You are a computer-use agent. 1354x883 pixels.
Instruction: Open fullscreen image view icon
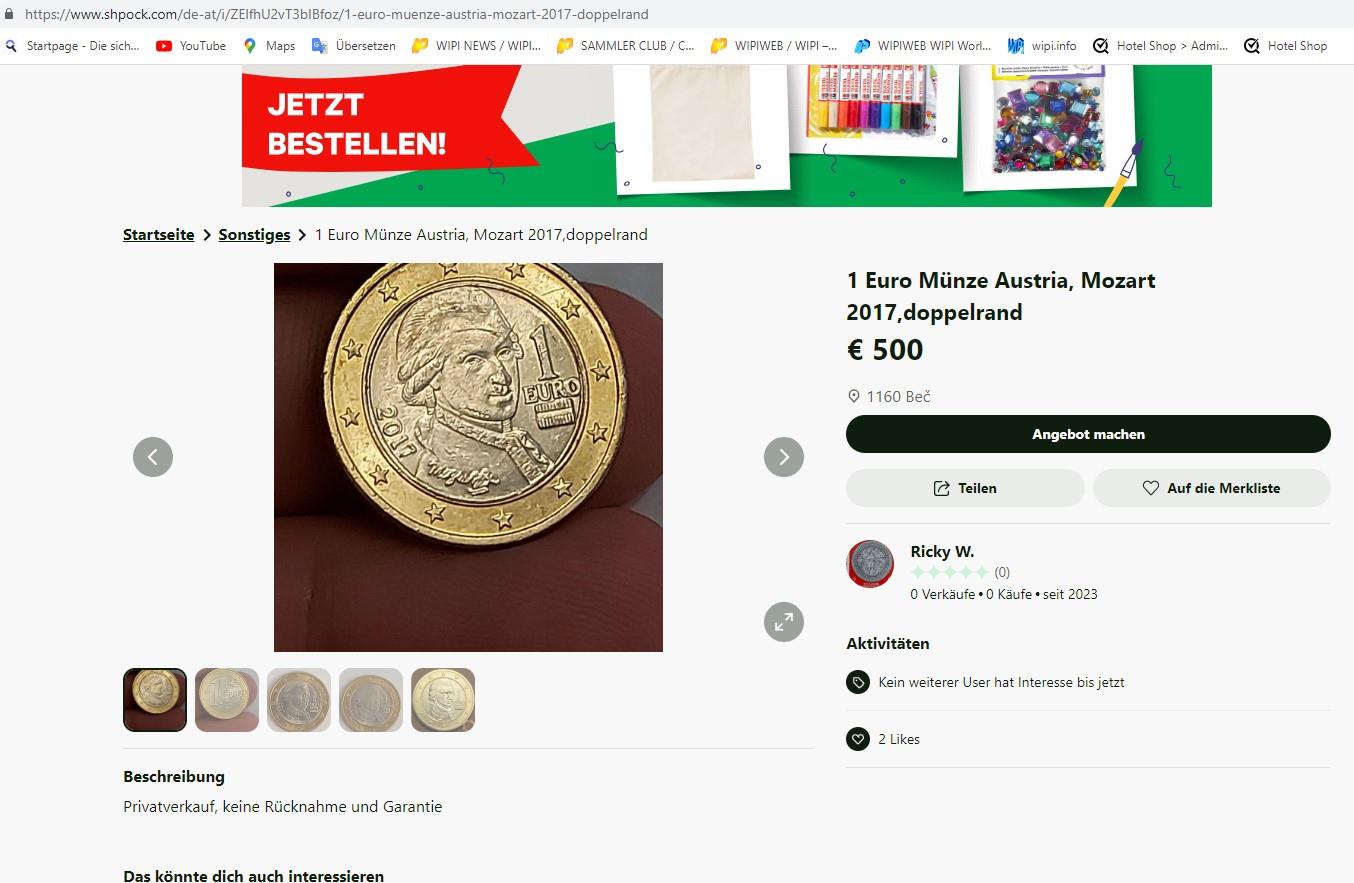point(784,621)
